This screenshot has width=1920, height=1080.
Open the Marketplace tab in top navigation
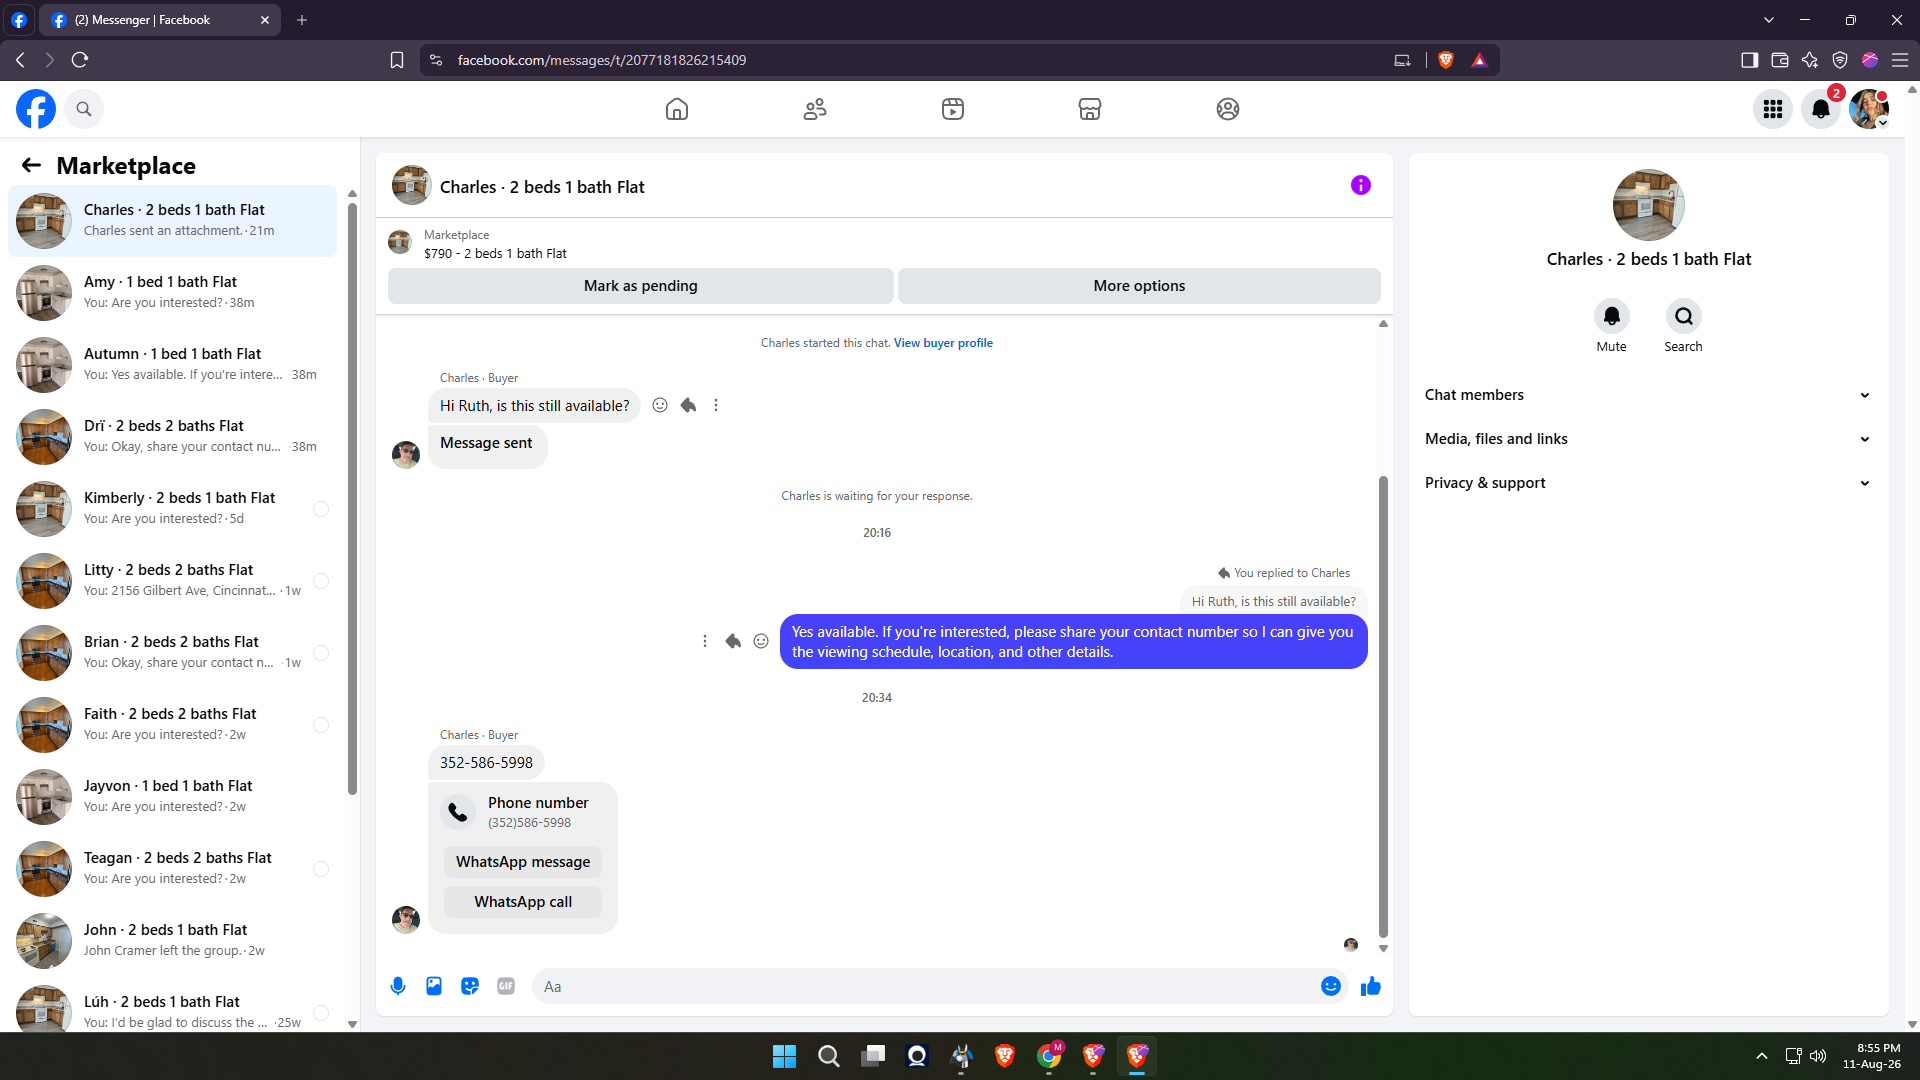(1090, 109)
